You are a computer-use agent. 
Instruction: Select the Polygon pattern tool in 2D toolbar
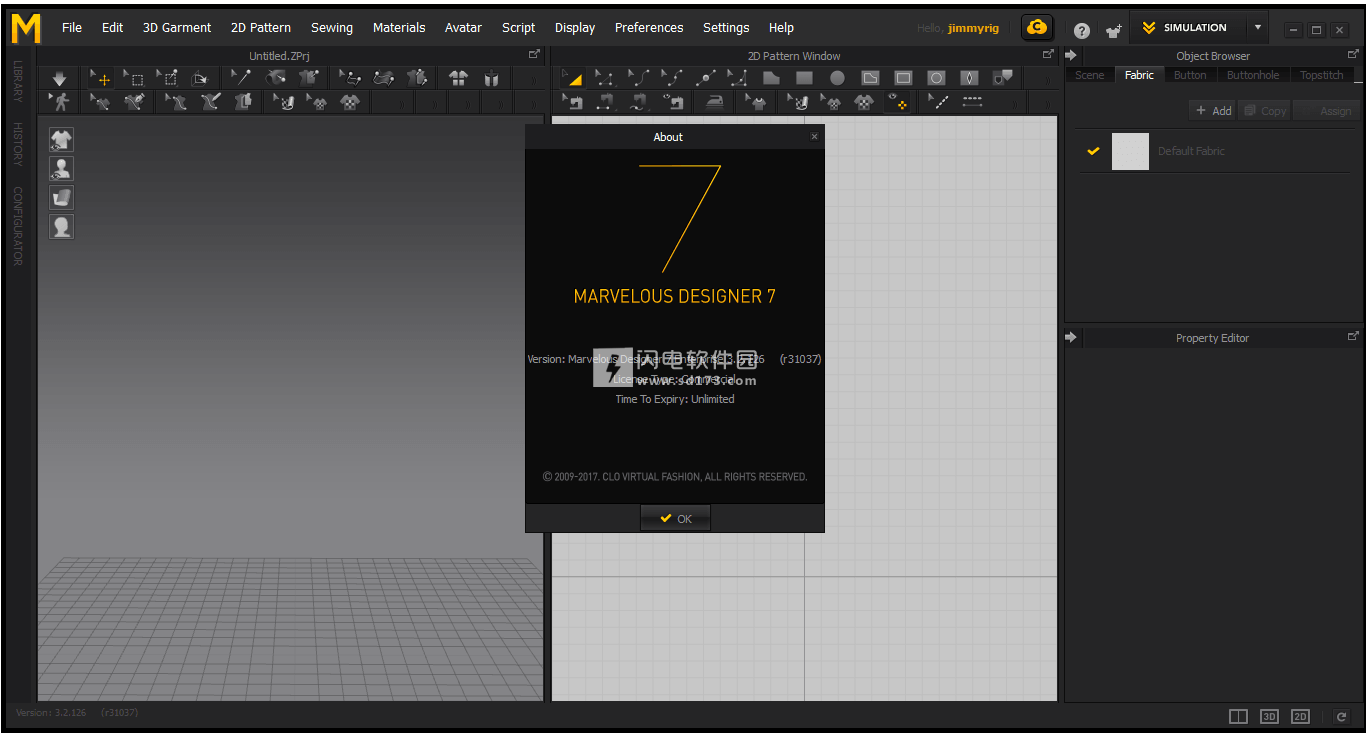[771, 78]
